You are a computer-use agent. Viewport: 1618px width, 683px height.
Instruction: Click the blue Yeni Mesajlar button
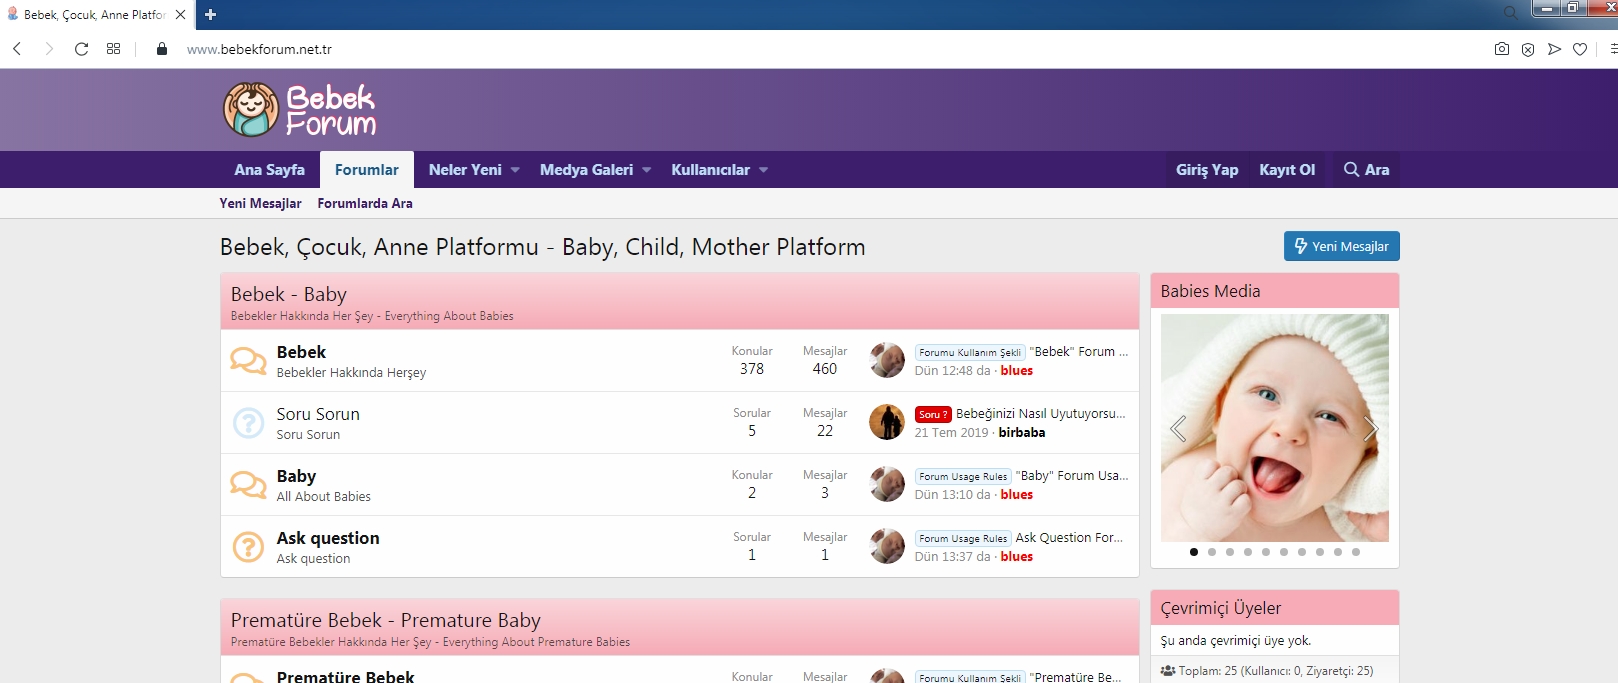point(1342,246)
